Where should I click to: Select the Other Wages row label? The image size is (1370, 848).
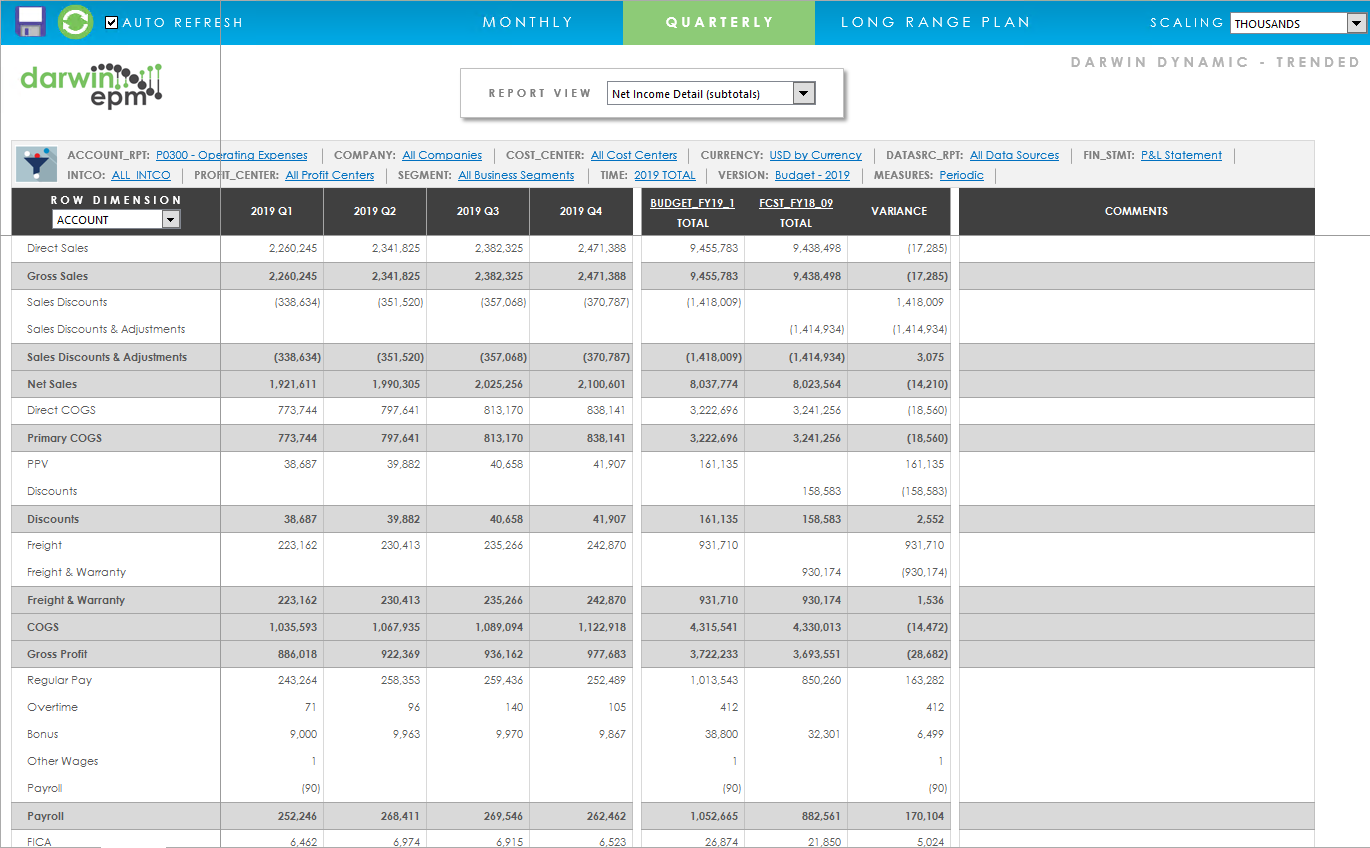coord(63,761)
